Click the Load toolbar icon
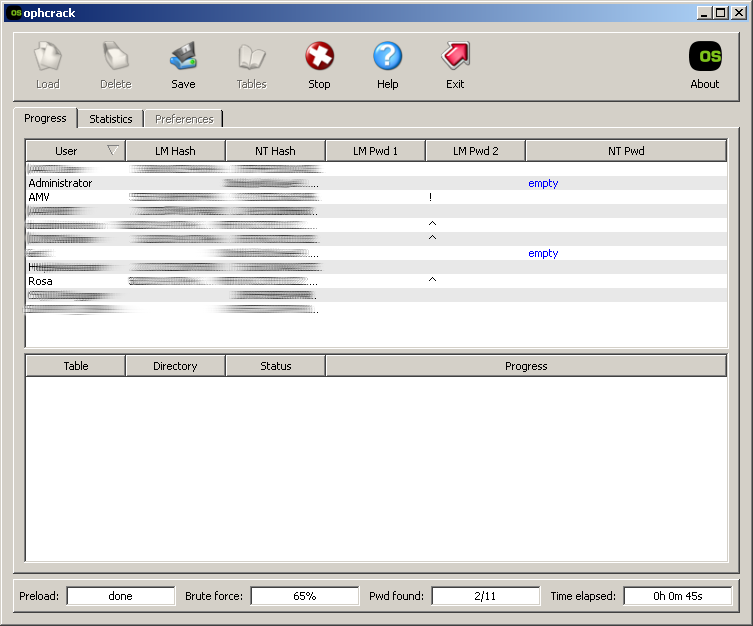Image resolution: width=753 pixels, height=626 pixels. pyautogui.click(x=48, y=57)
